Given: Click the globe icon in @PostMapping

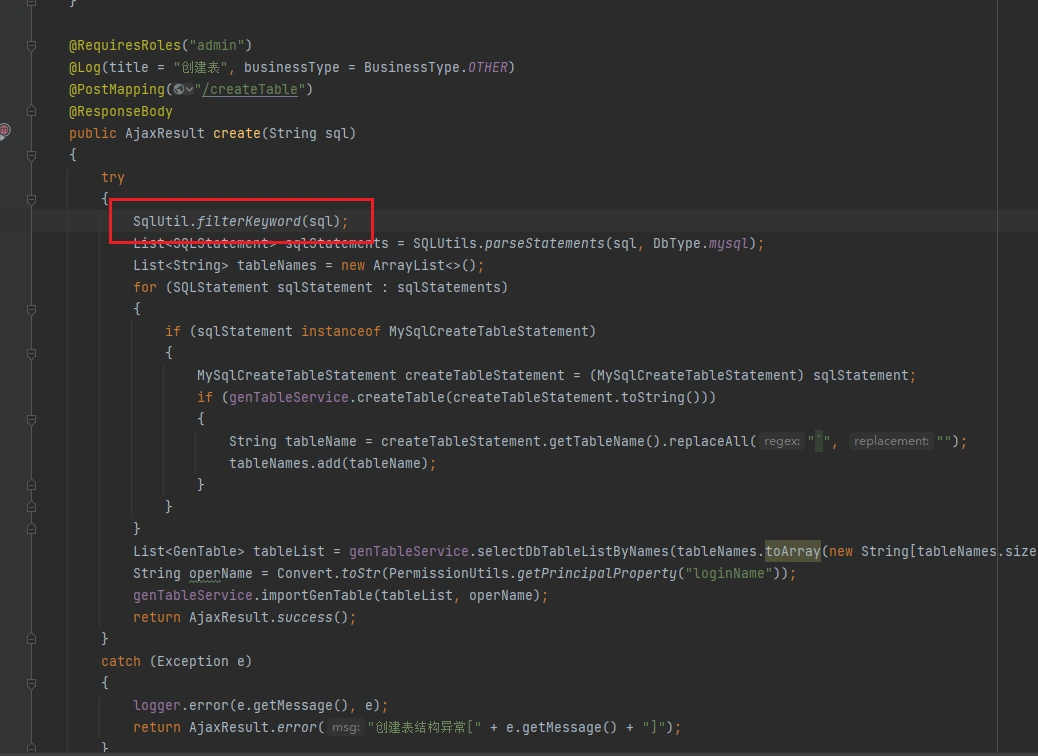Looking at the screenshot, I should click(177, 90).
